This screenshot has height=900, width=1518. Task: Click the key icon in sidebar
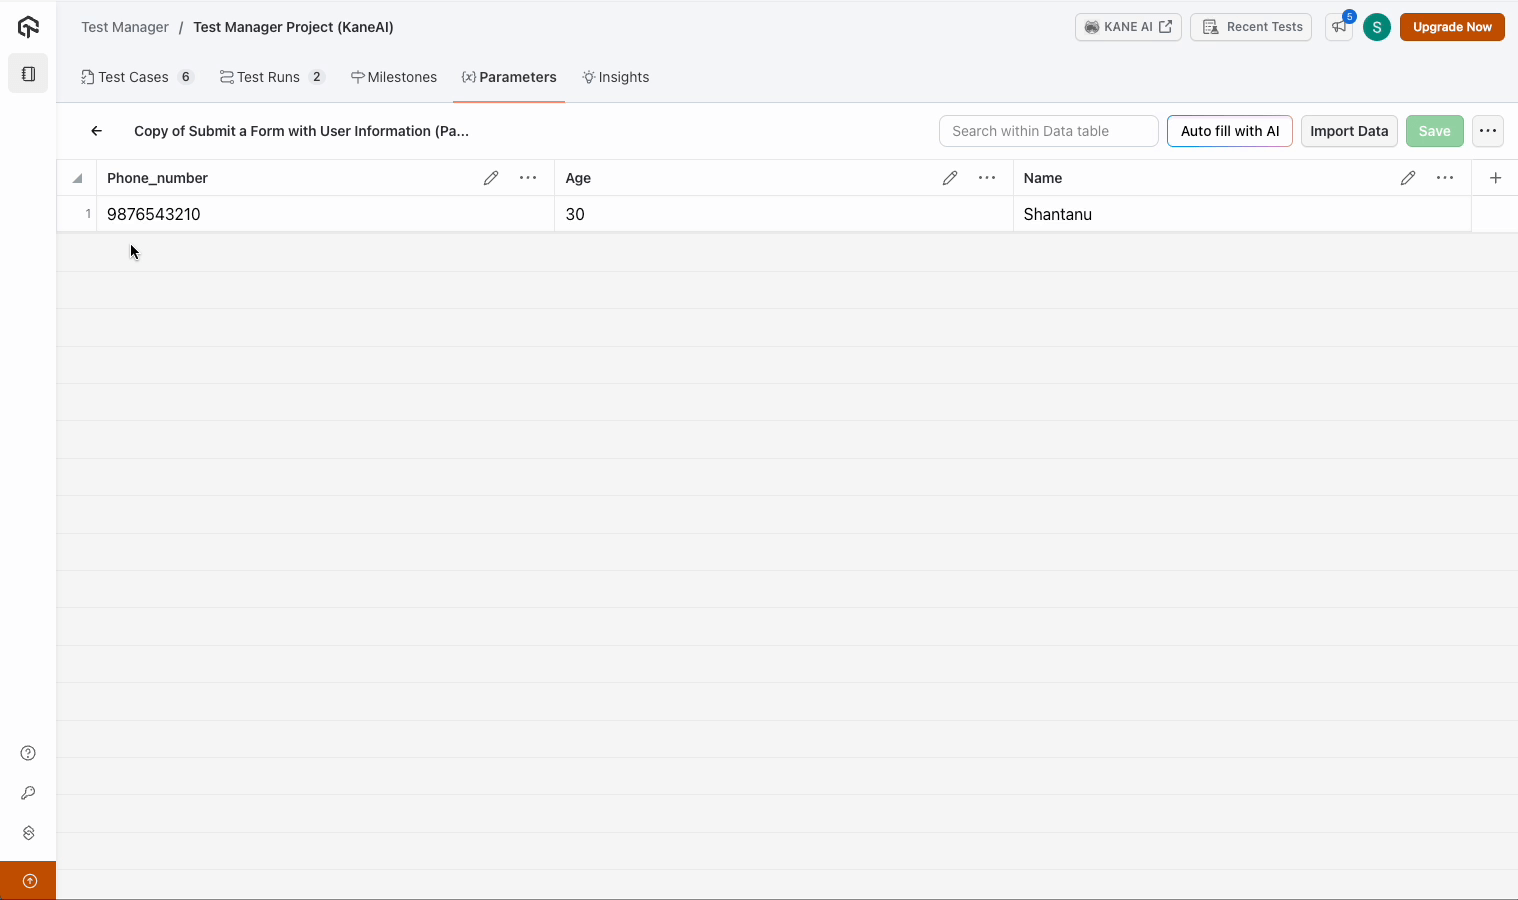(28, 793)
